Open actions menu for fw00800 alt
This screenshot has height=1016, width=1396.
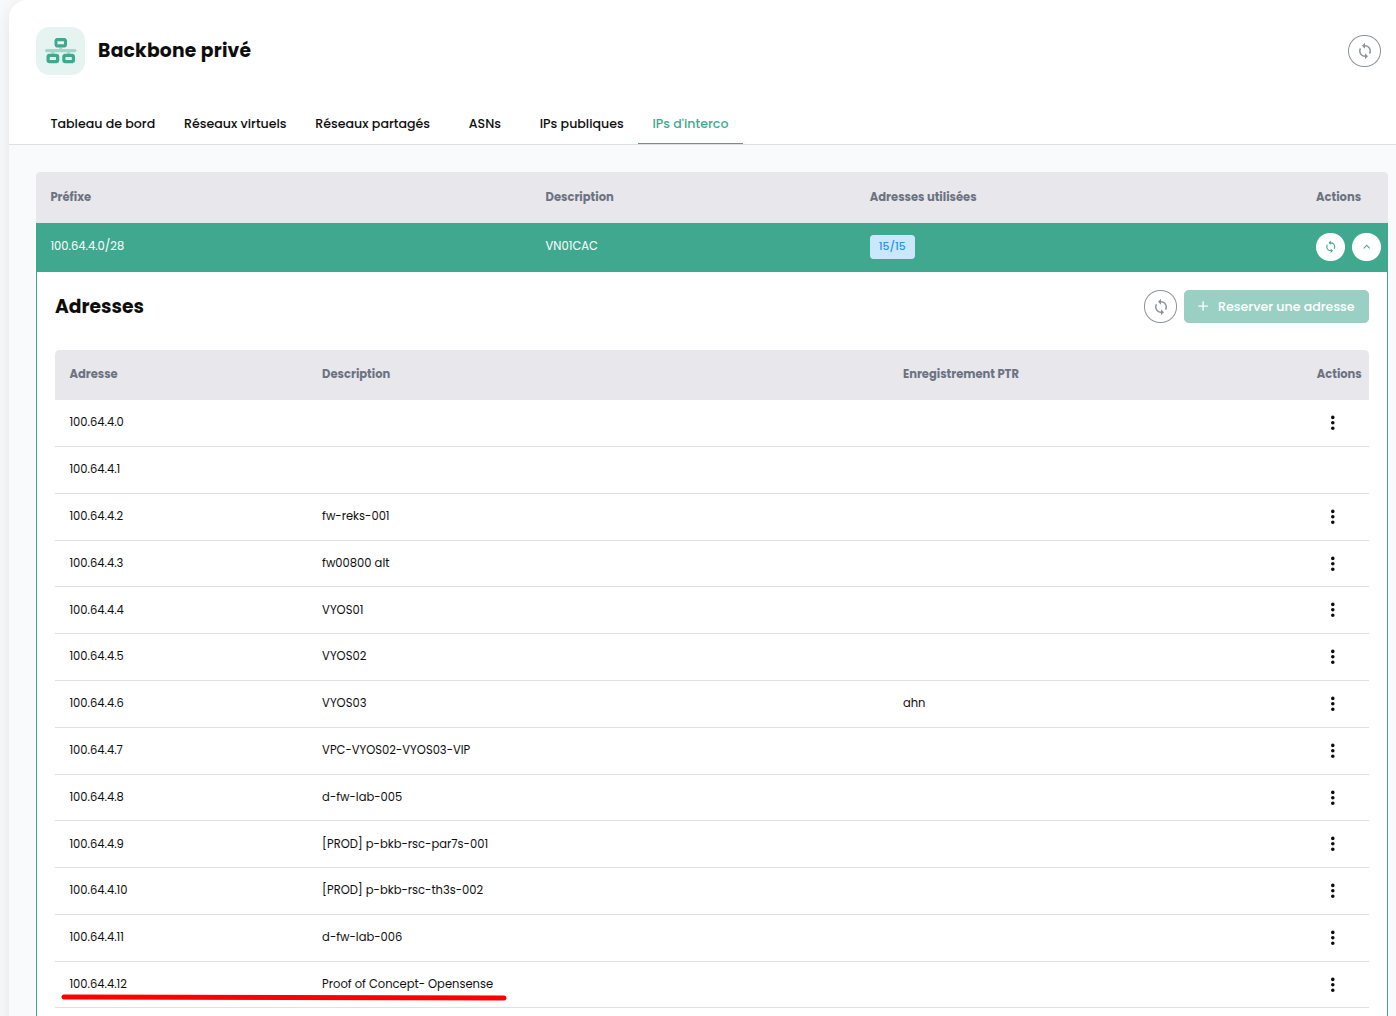(x=1332, y=564)
